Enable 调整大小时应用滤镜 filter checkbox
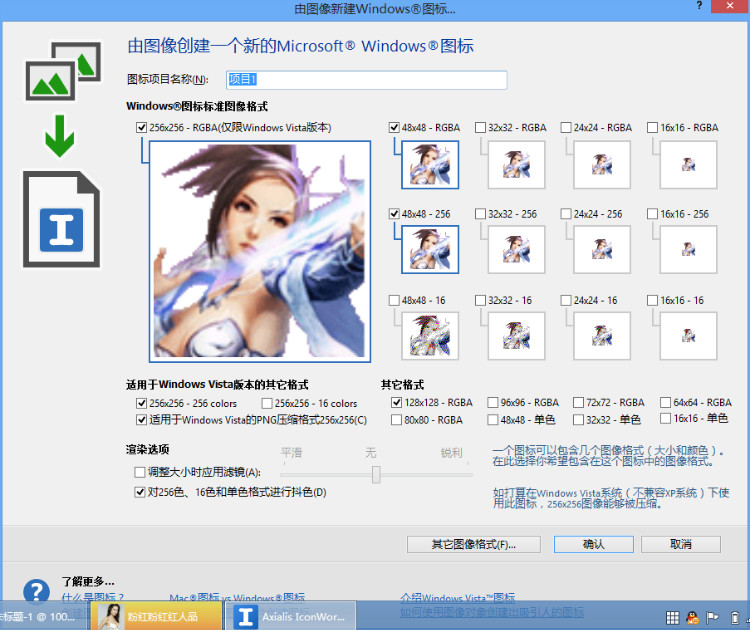 tap(140, 473)
